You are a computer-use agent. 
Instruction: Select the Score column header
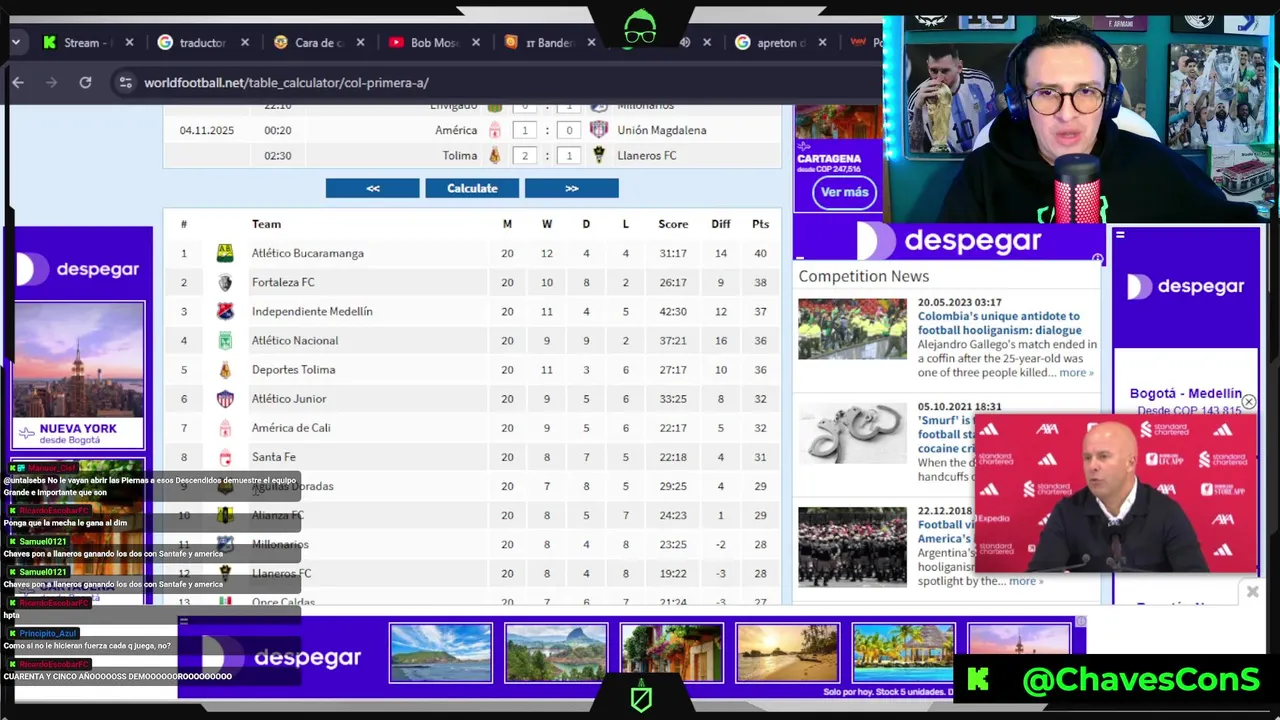[673, 224]
